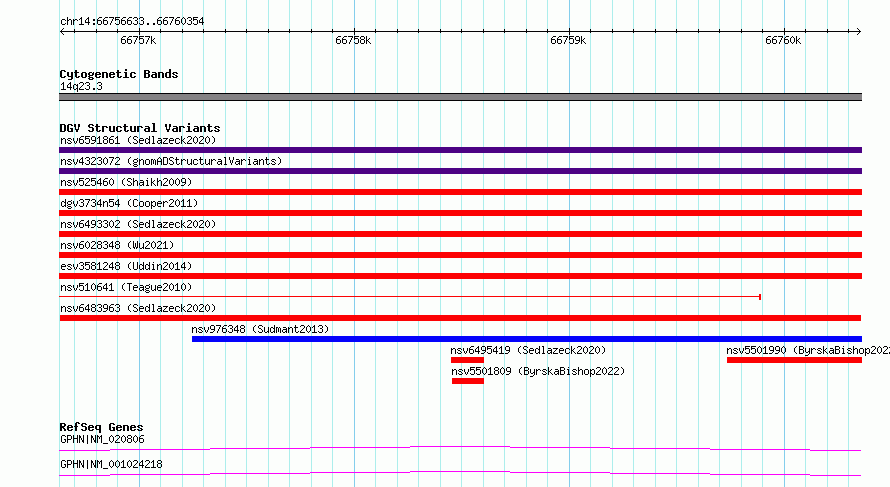Click the purple bar for nsv6591861
Viewport: 890px width, 487px height.
pos(460,150)
